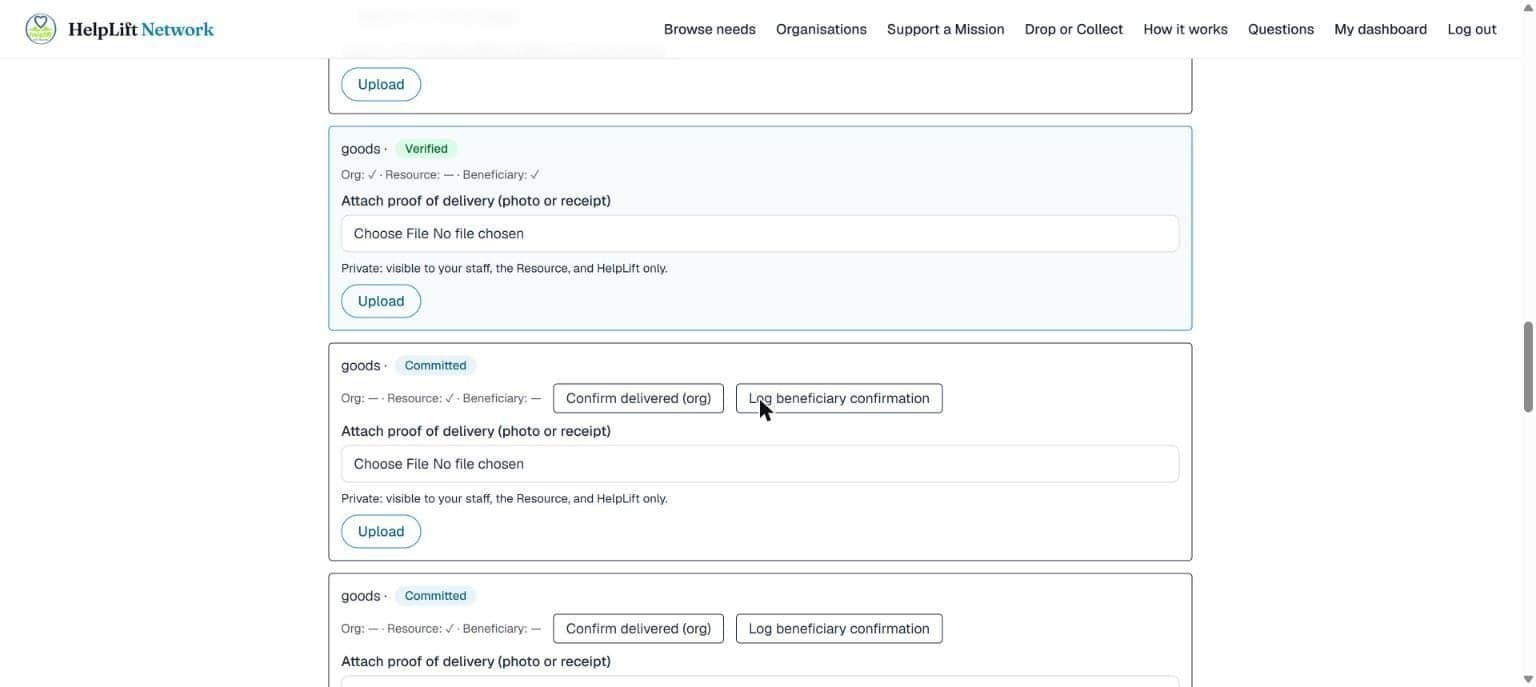Choose a file in the first Committed card
Viewport: 1536px width, 687px height.
click(x=760, y=464)
